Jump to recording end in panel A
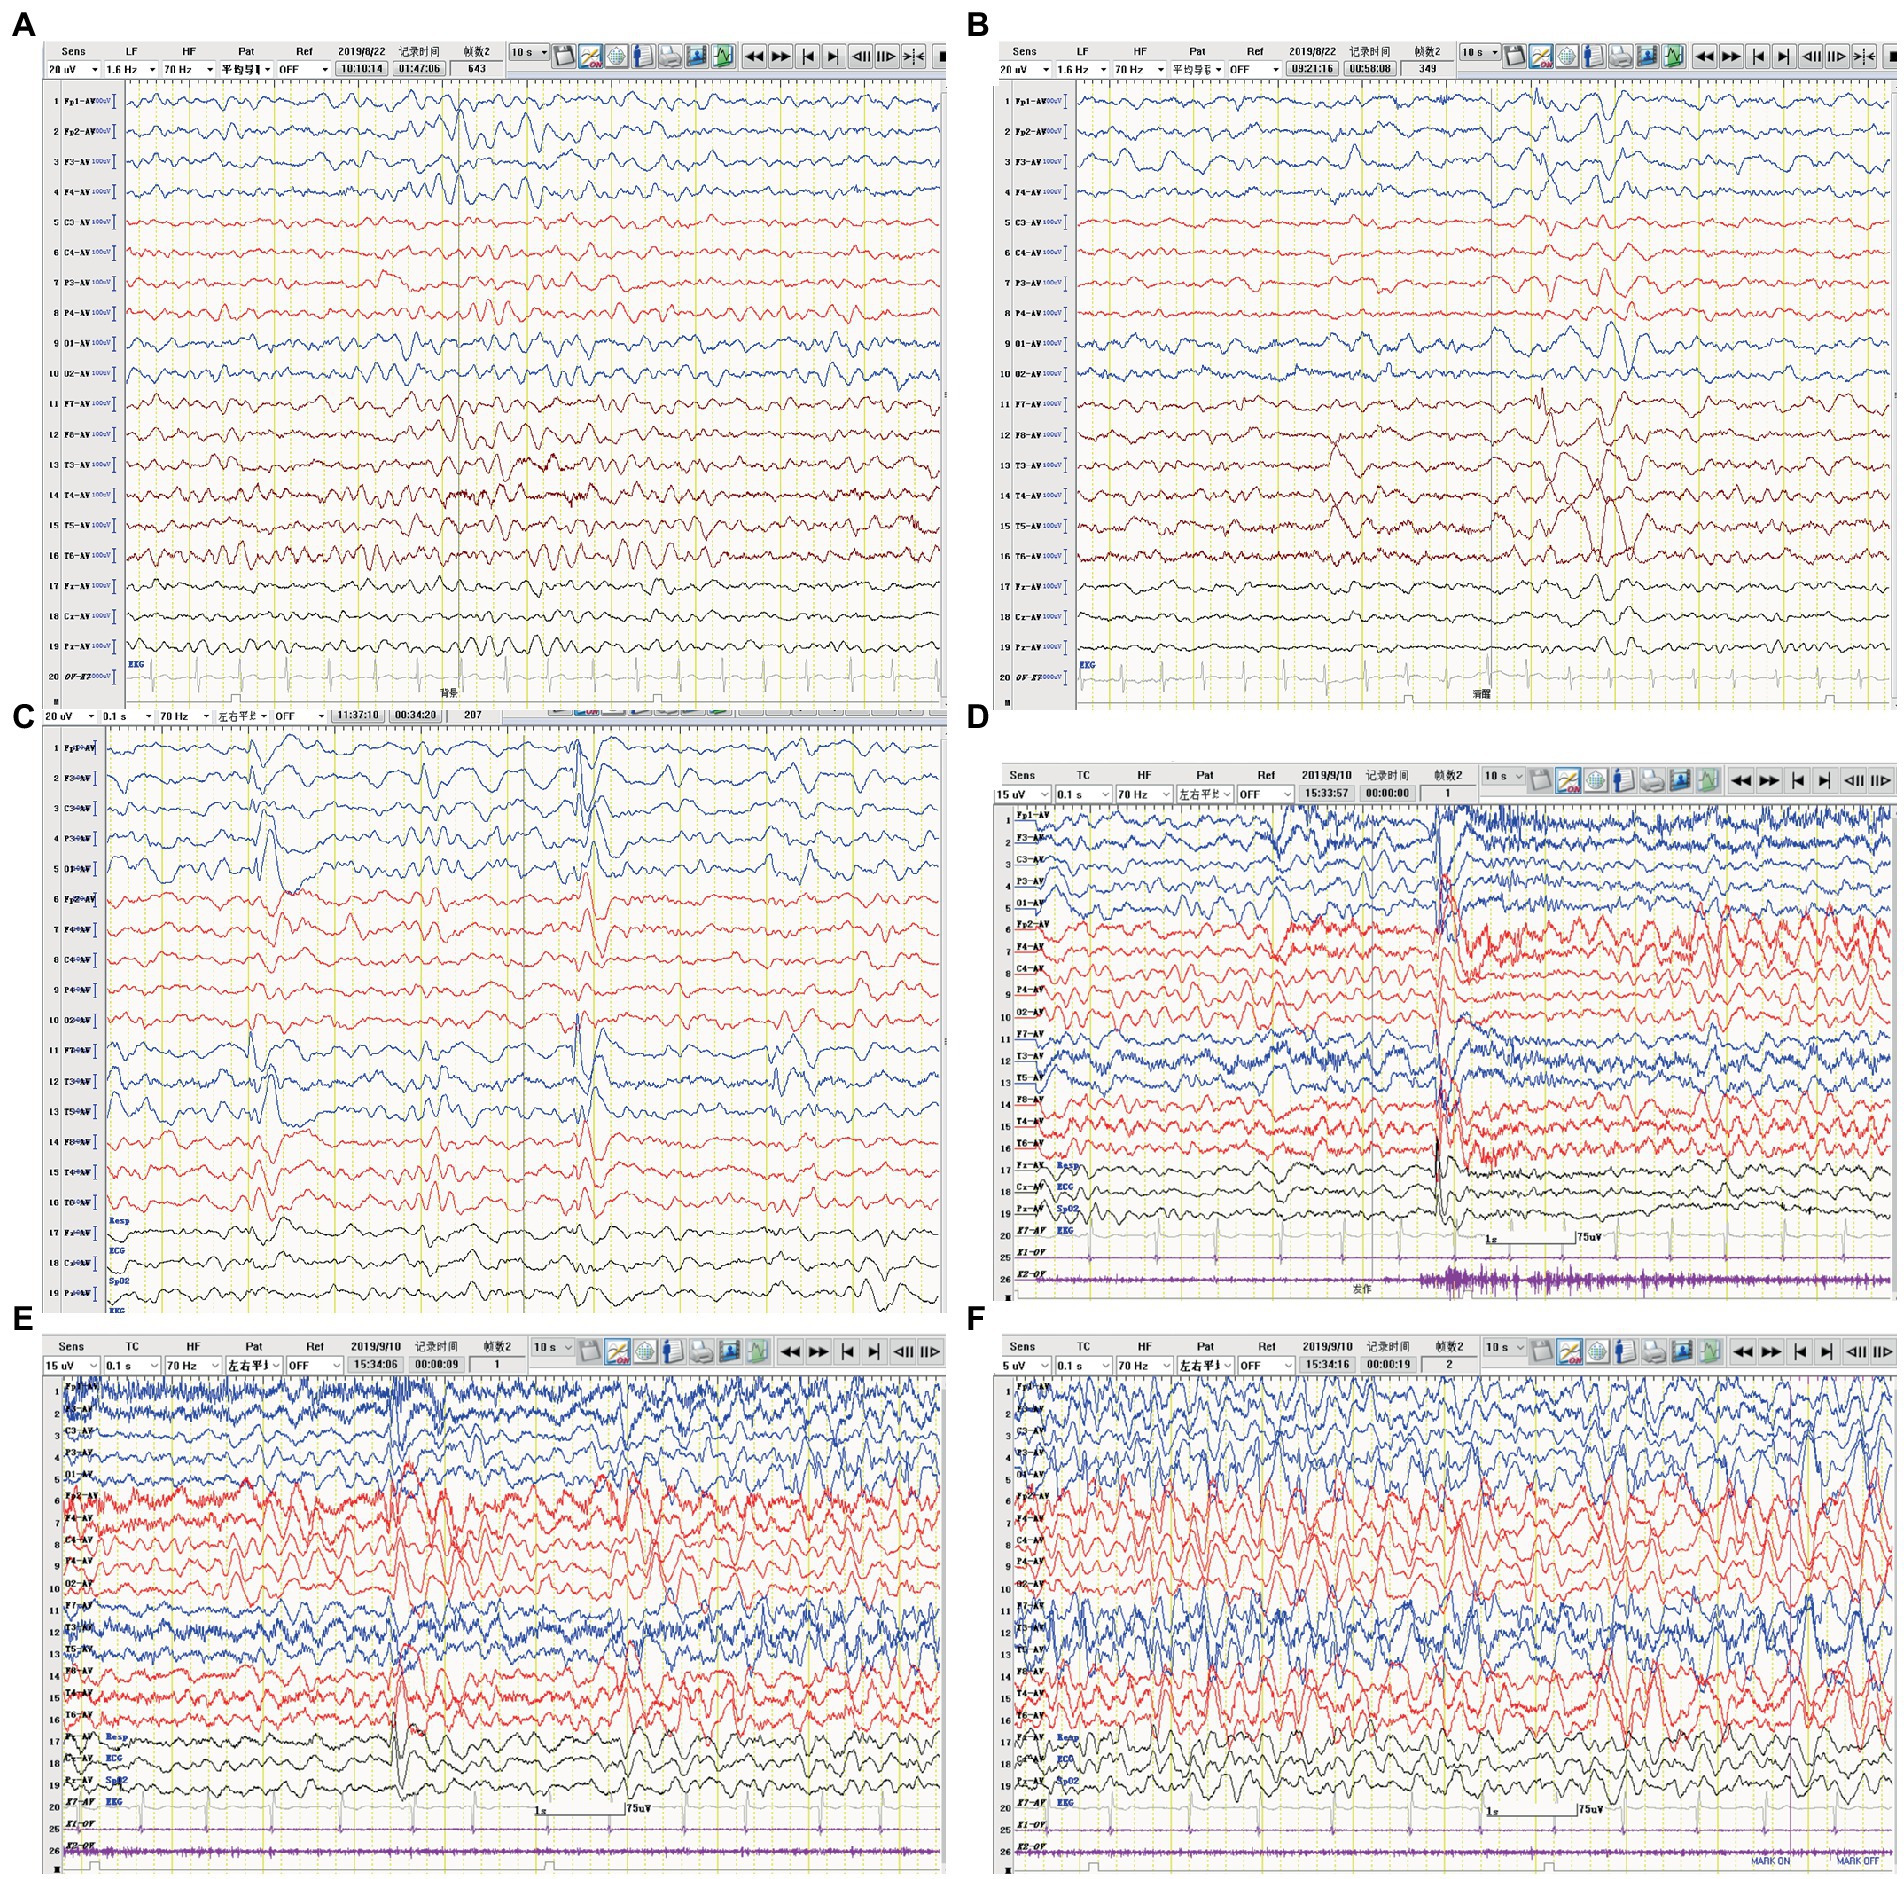 (x=833, y=56)
